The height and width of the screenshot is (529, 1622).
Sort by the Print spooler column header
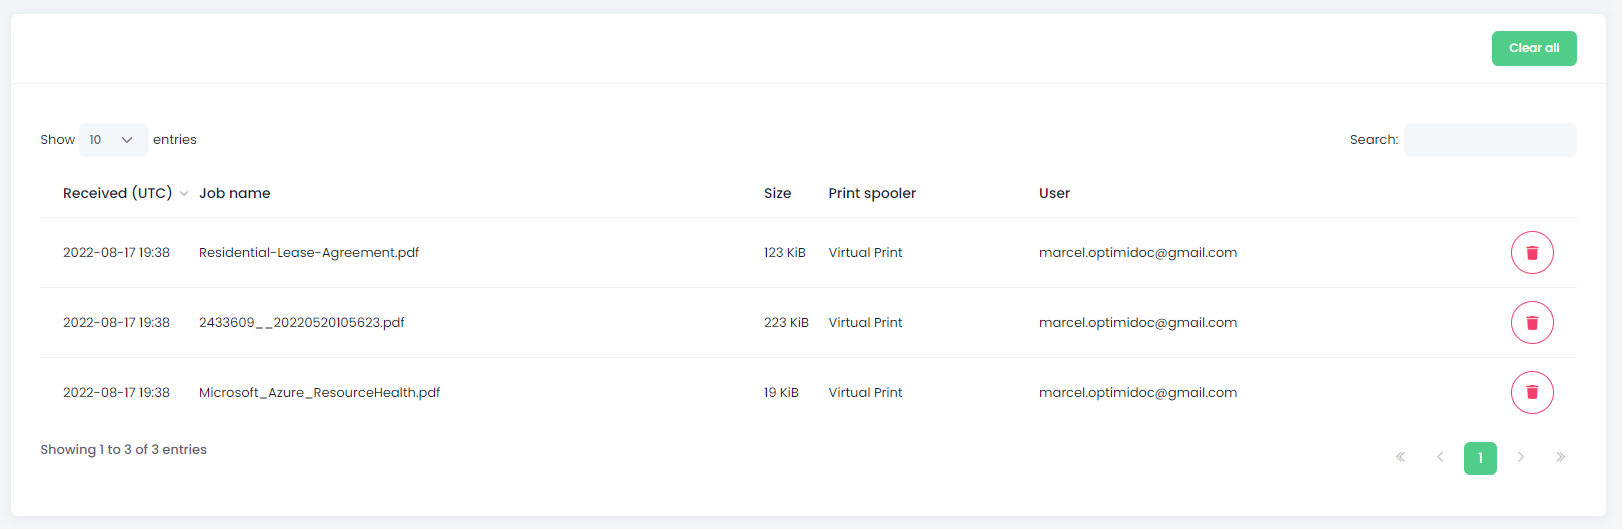[x=872, y=193]
